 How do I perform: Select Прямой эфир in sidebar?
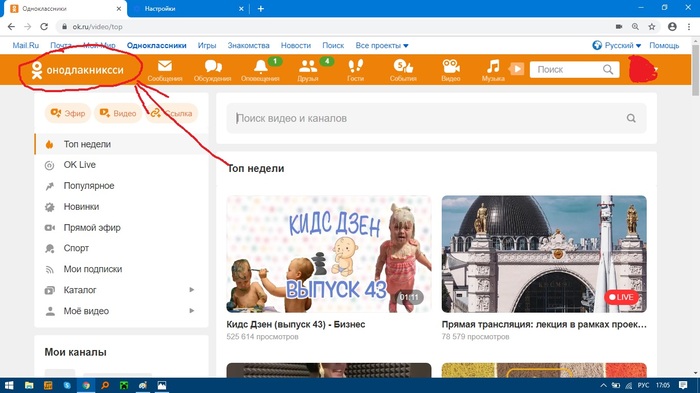tap(121, 228)
